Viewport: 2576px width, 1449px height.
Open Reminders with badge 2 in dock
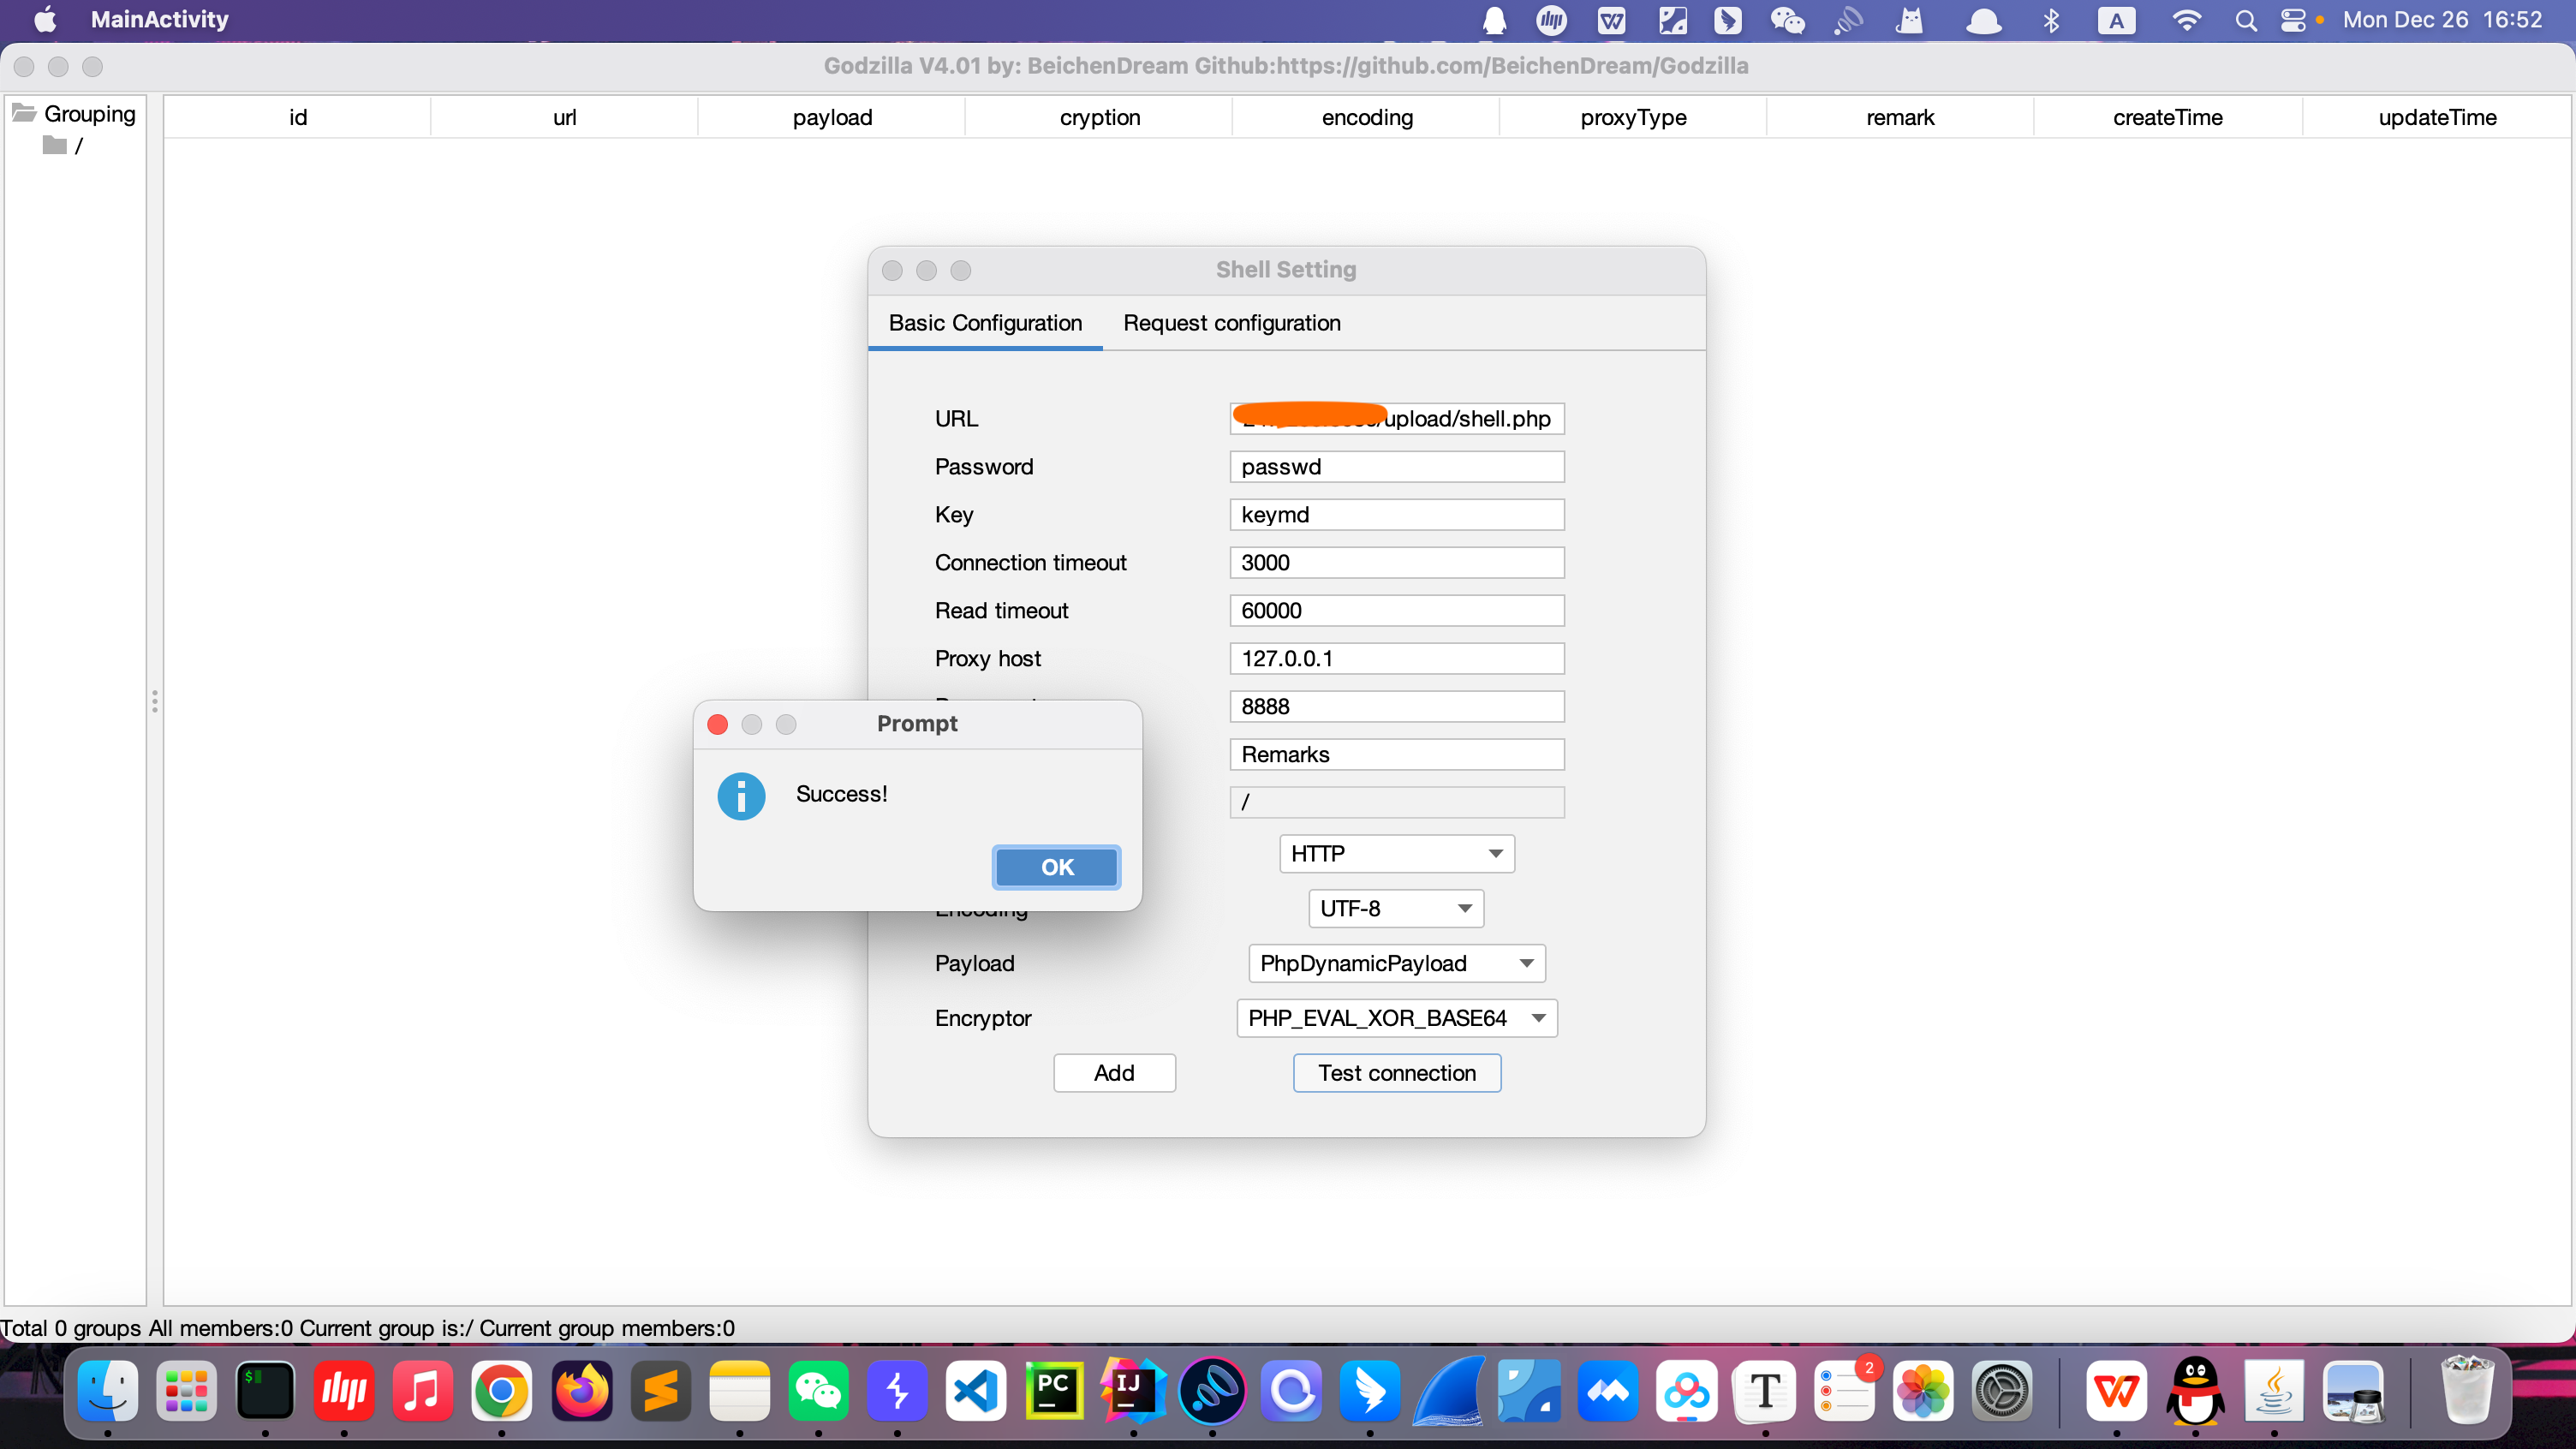click(1844, 1391)
